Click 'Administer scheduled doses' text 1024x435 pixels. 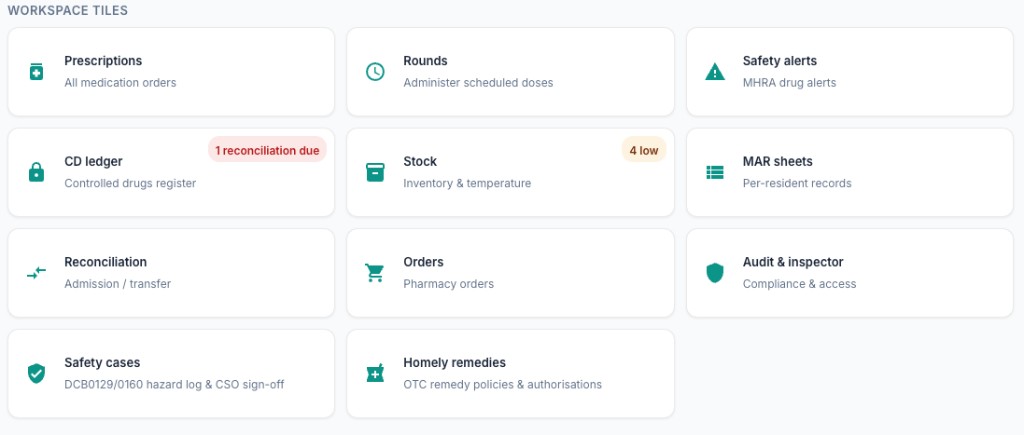pyautogui.click(x=478, y=83)
